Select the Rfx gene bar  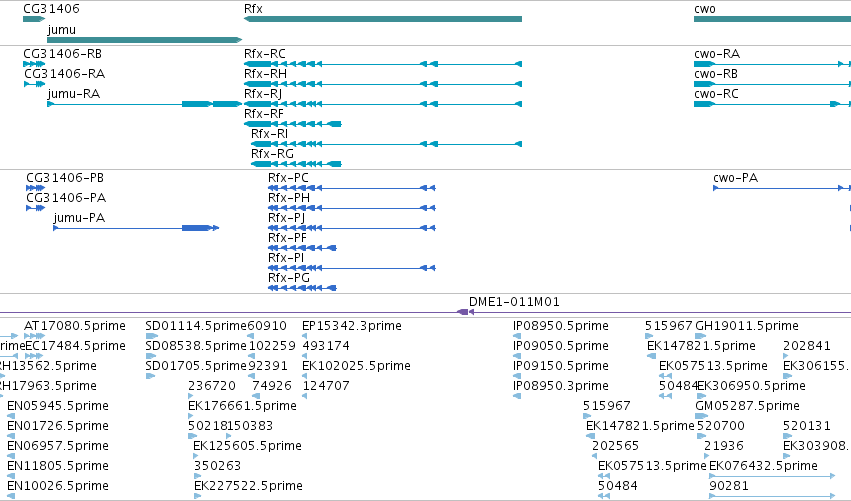[x=383, y=19]
